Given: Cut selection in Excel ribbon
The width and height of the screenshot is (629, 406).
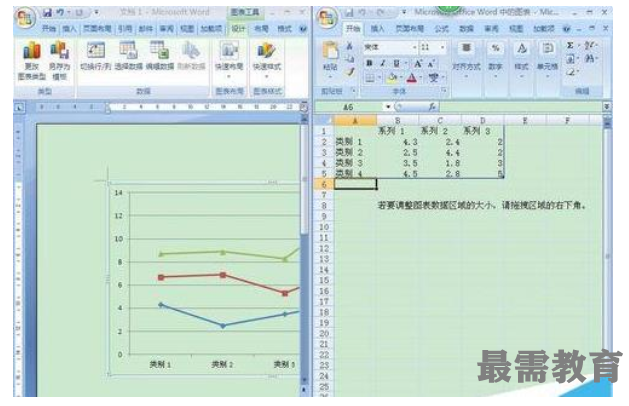Looking at the screenshot, I should [350, 47].
